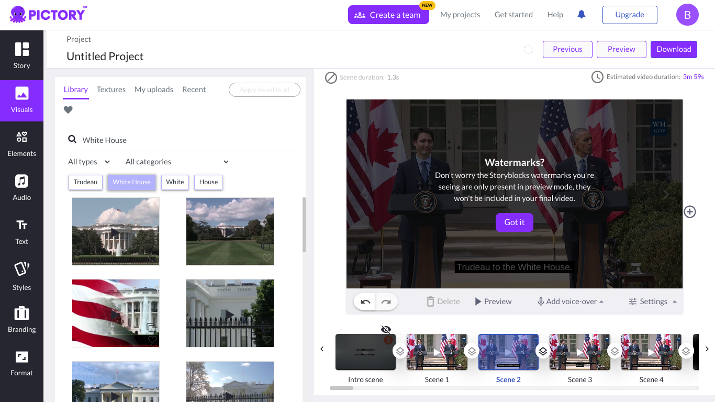
Task: Select White House fence thumbnail
Action: [x=230, y=313]
